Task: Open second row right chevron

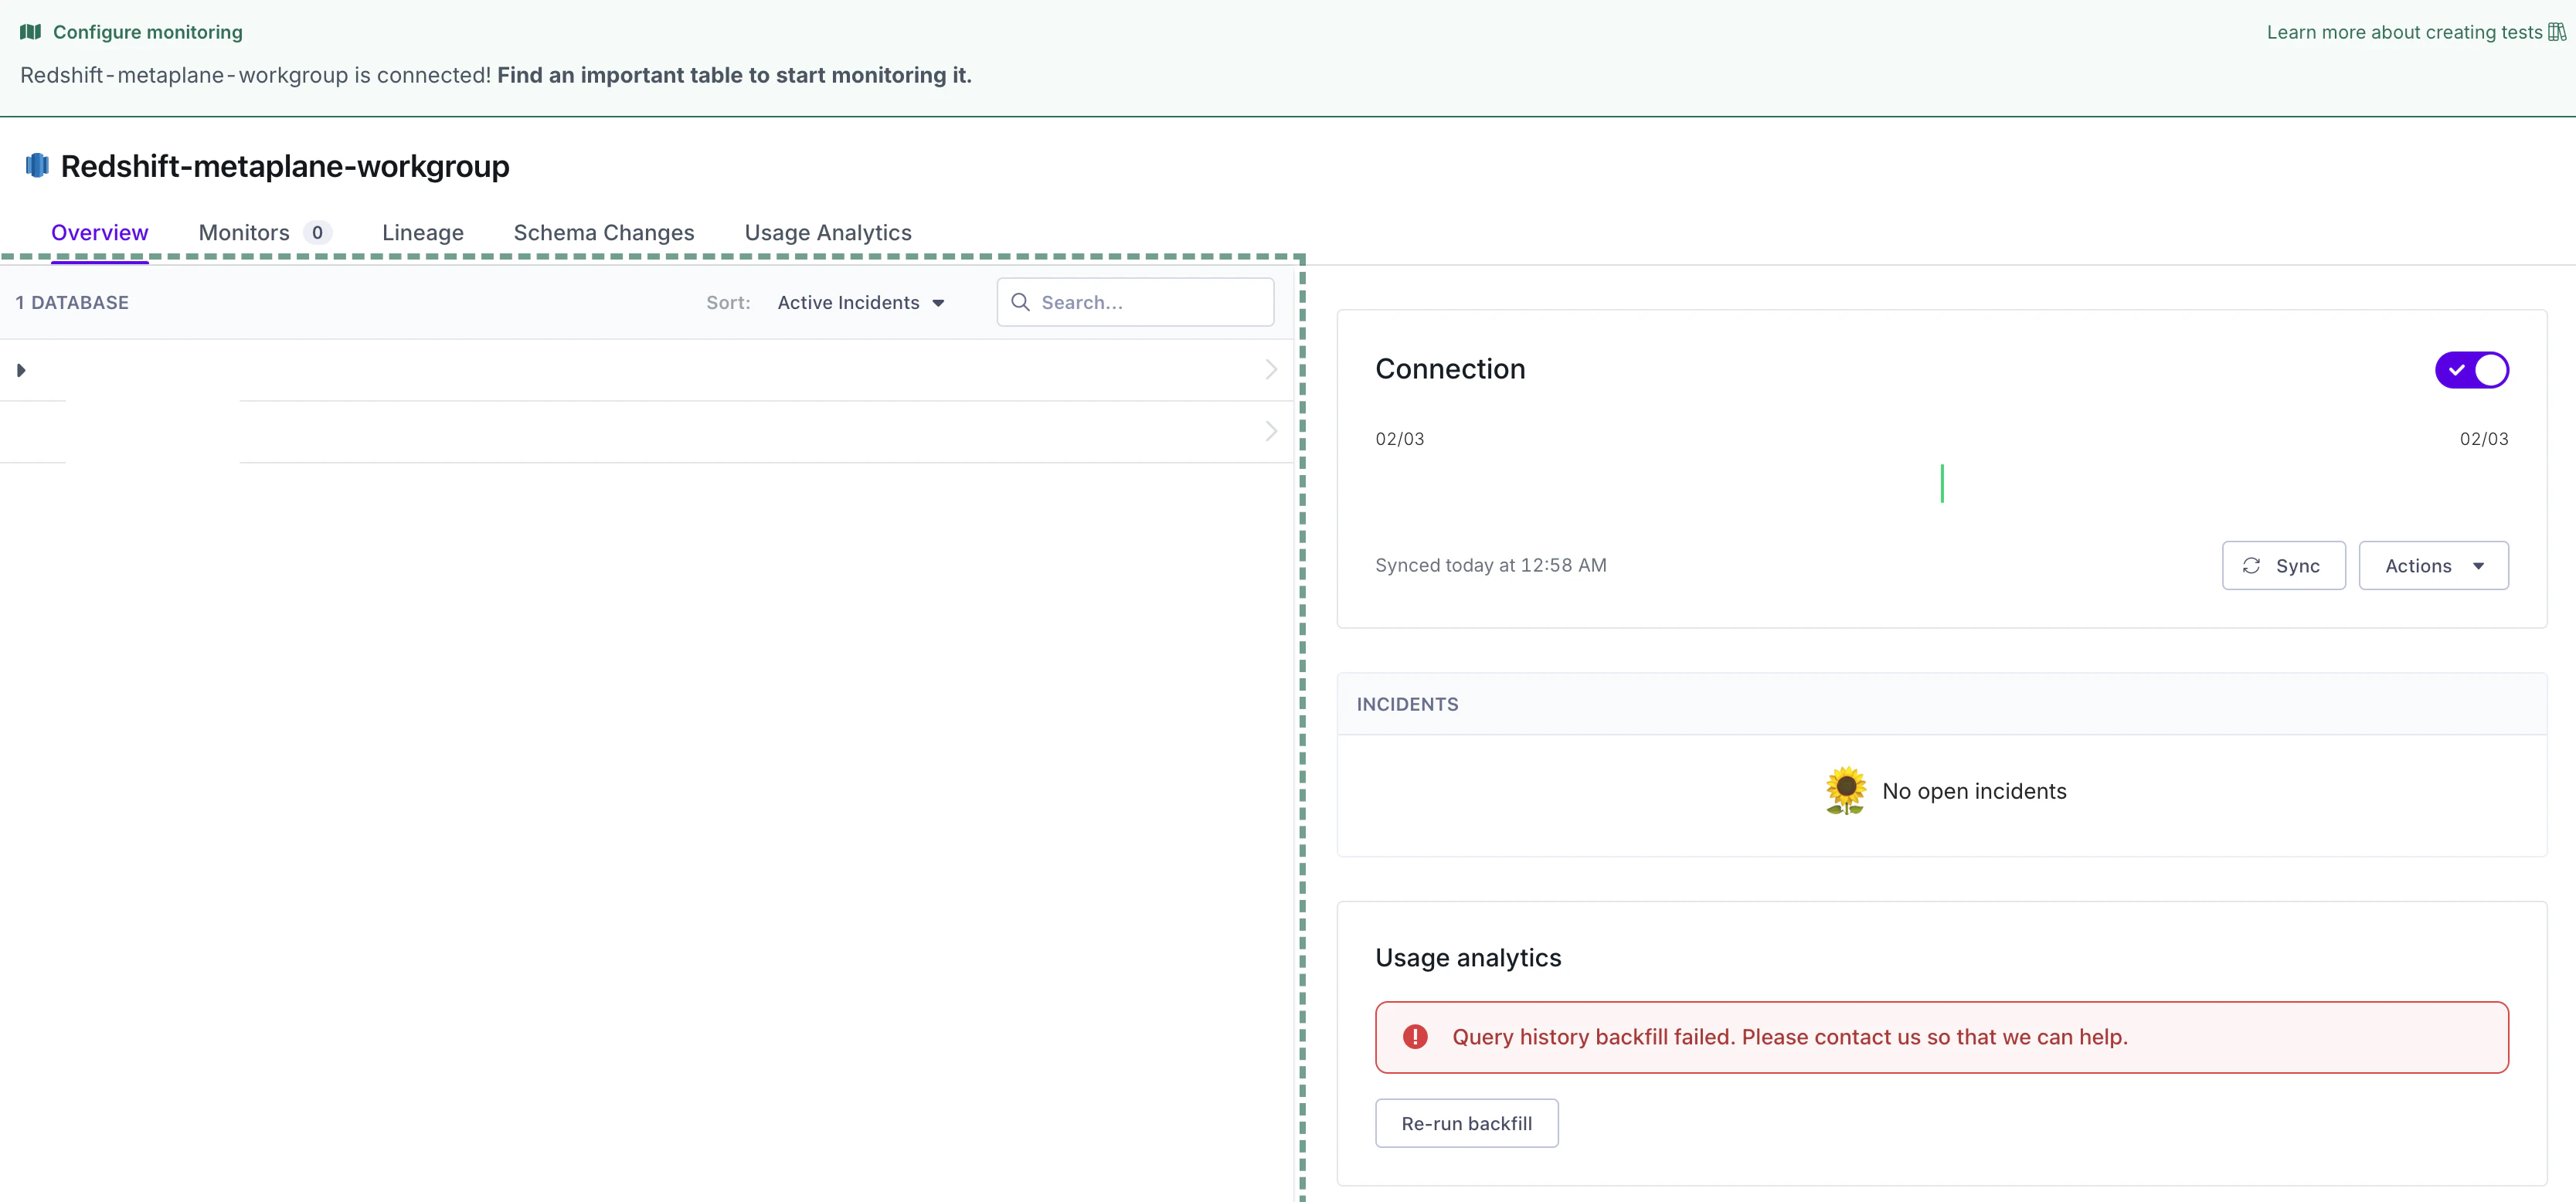Action: 1271,431
